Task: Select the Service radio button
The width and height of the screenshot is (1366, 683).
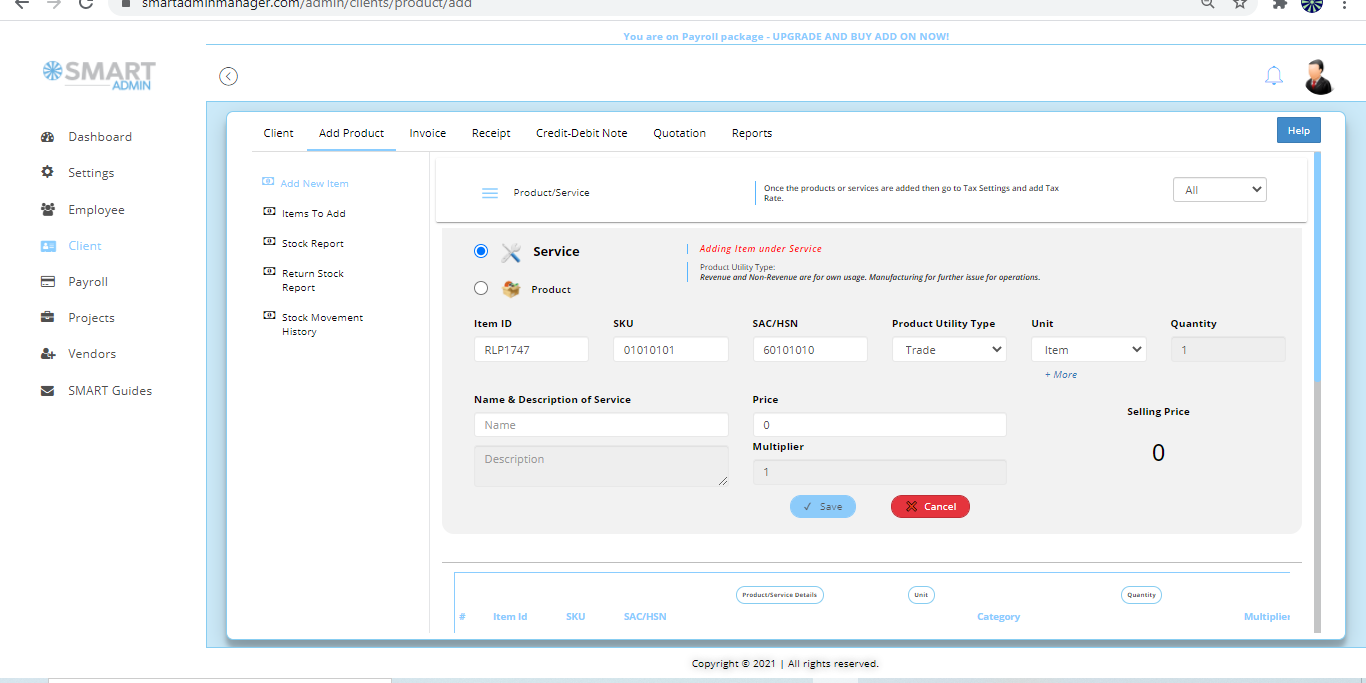Action: point(481,251)
